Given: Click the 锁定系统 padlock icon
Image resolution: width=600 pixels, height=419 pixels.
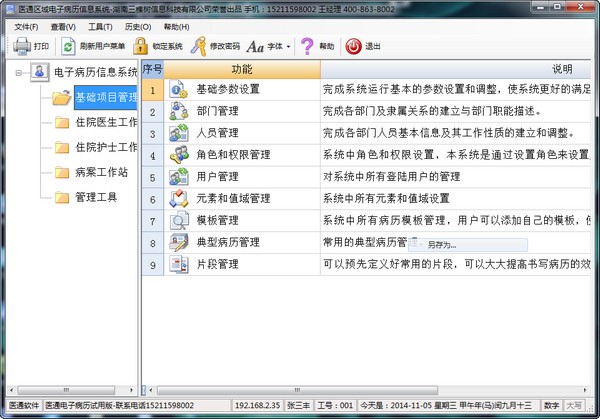Looking at the screenshot, I should point(141,46).
